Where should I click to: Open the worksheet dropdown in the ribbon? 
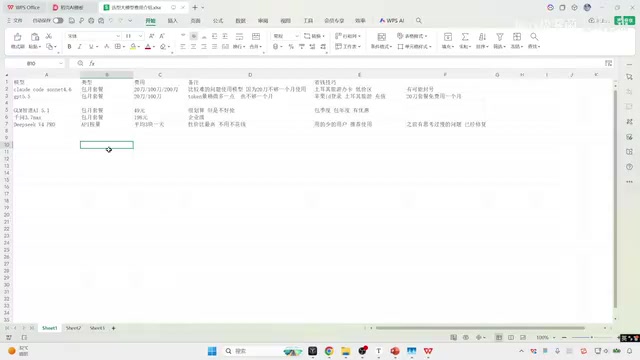348,47
